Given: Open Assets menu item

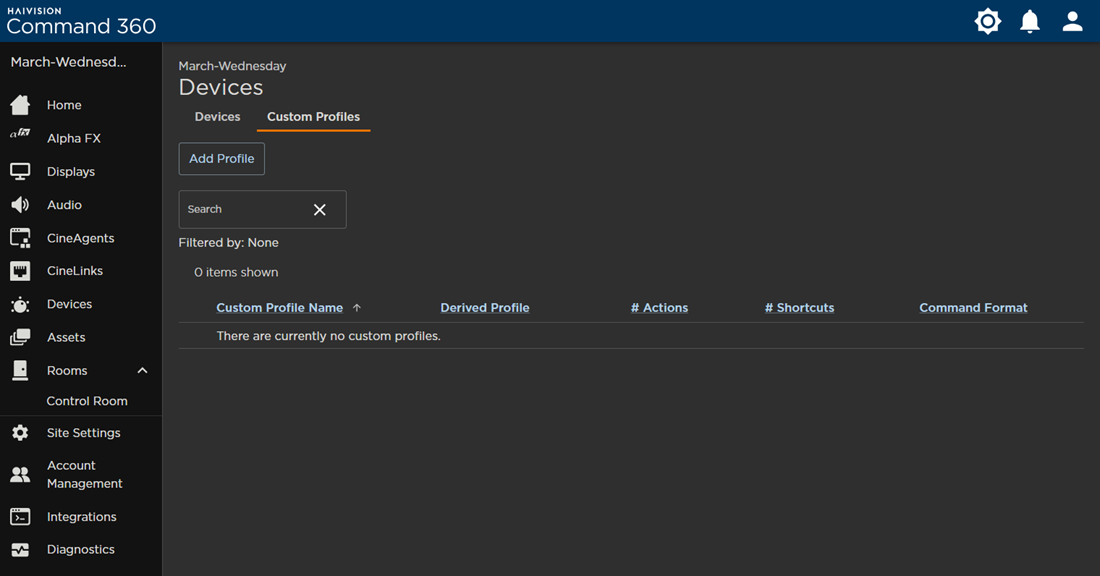Looking at the screenshot, I should (66, 337).
